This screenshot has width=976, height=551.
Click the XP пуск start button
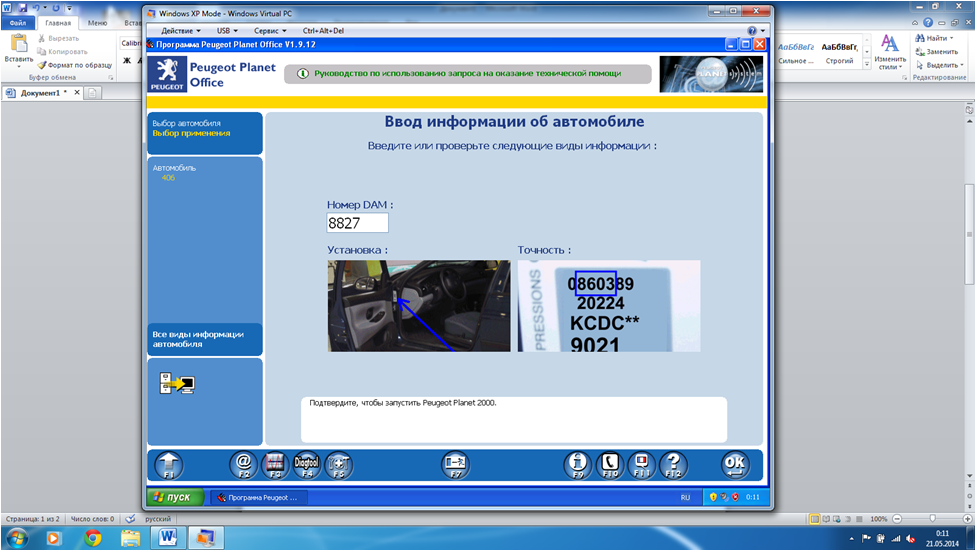[175, 497]
